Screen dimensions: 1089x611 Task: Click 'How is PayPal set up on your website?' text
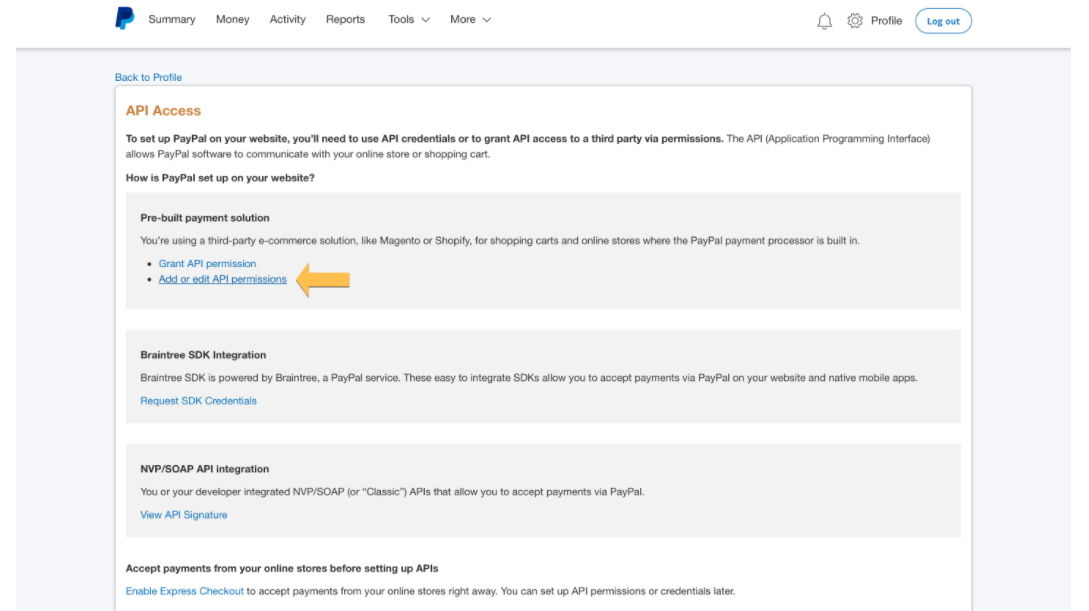(220, 178)
